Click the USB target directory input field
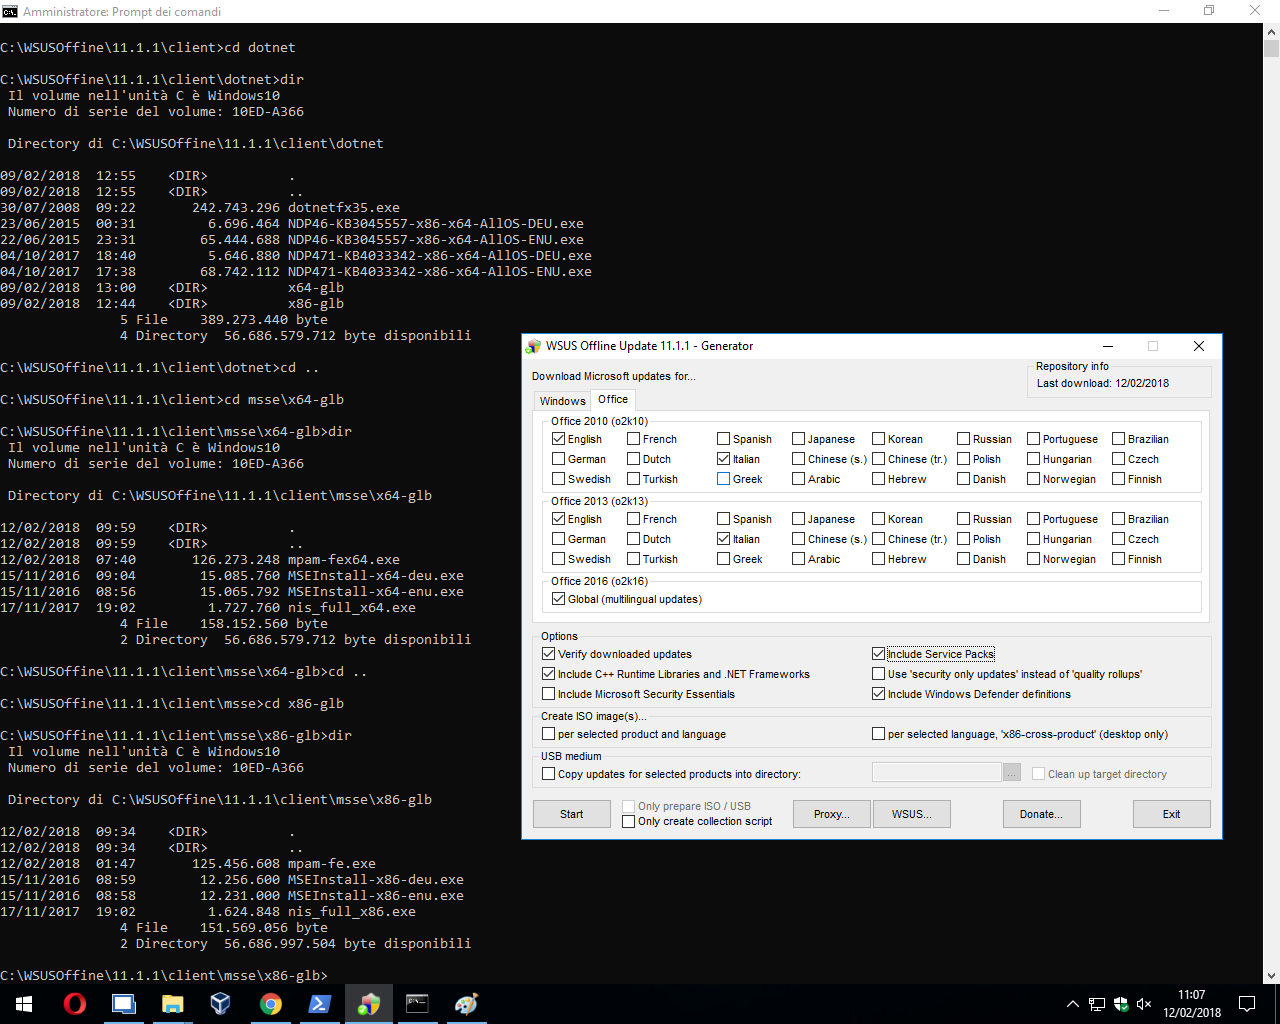Screen dimensions: 1280x1024 point(936,773)
